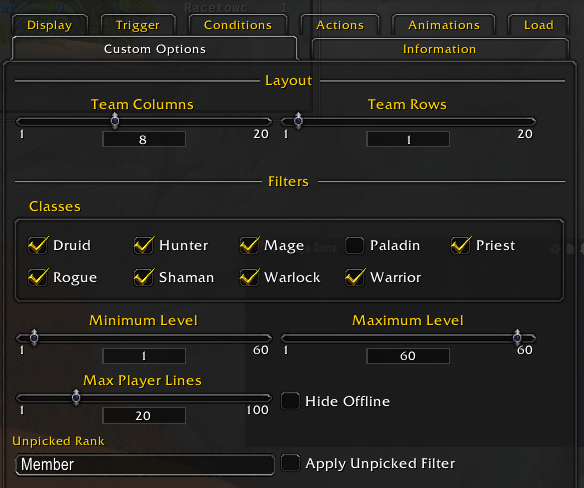Select the Actions tab
This screenshot has width=584, height=488.
pos(340,25)
